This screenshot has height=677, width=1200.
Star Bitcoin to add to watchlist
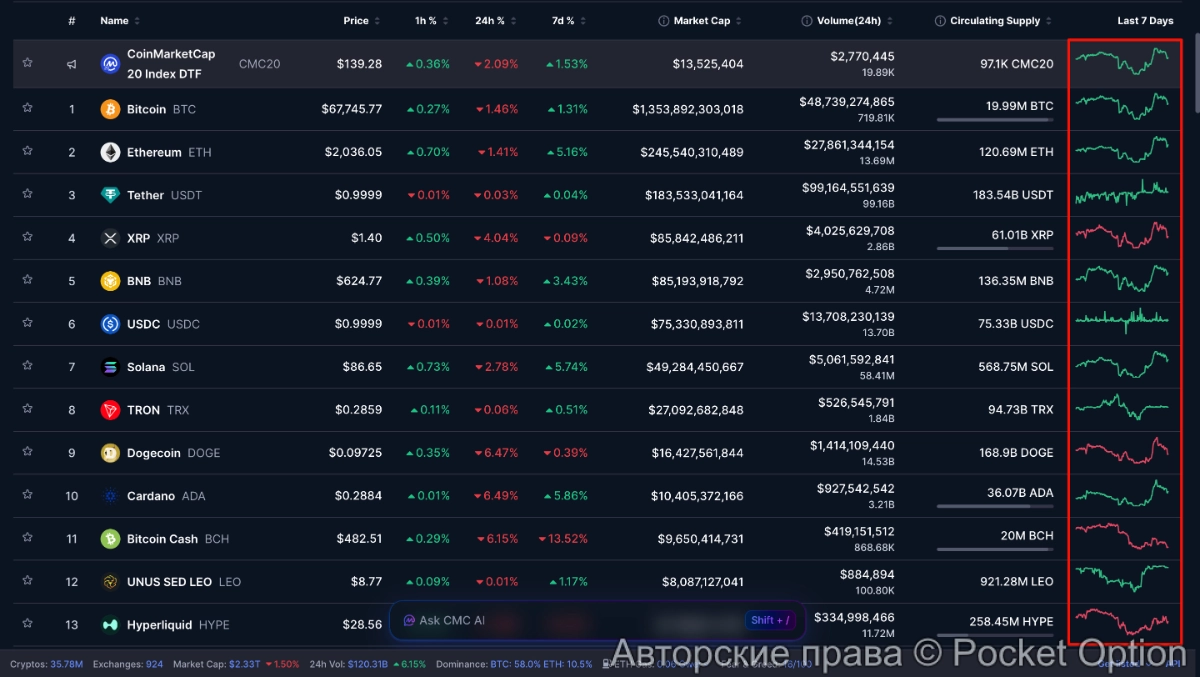(28, 108)
